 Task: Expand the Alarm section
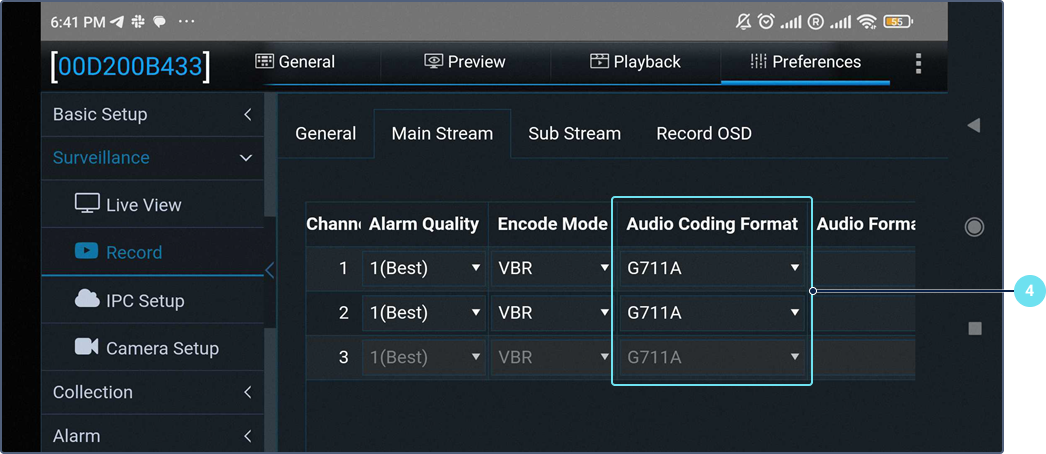coord(152,436)
